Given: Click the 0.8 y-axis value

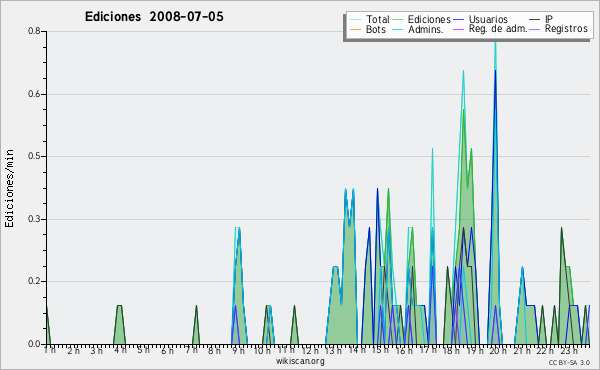Looking at the screenshot, I should [x=34, y=31].
